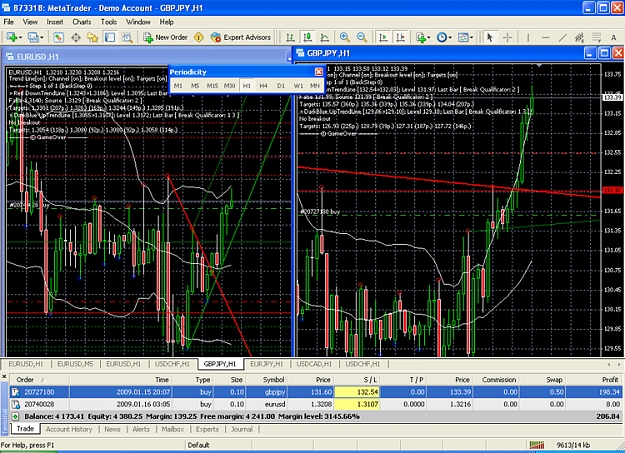Zoom in on the chart
Image resolution: width=625 pixels, height=453 pixels.
click(x=345, y=37)
